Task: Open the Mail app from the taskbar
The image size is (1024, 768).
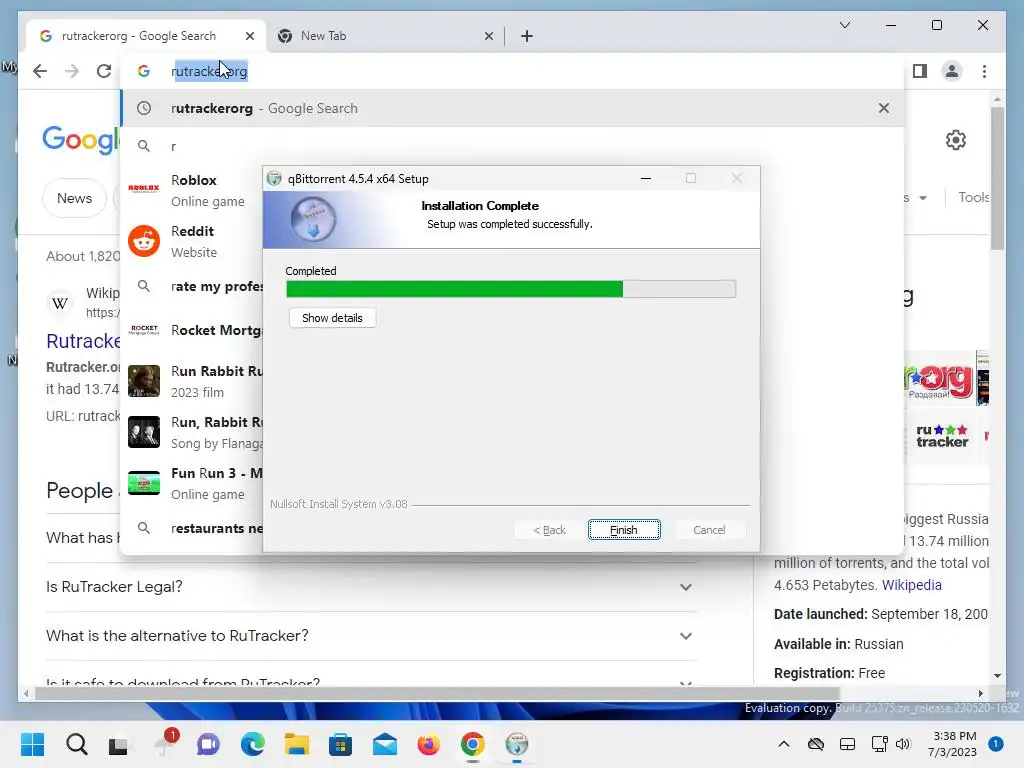Action: (385, 744)
